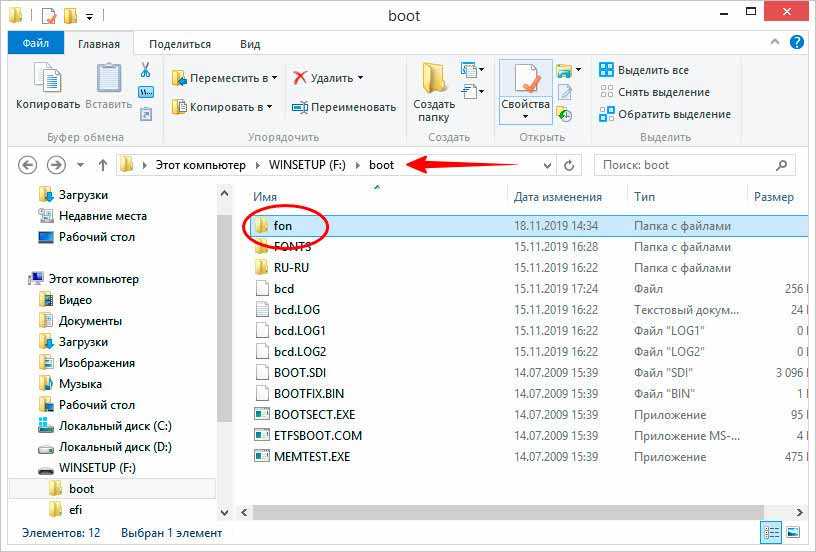The width and height of the screenshot is (816, 552).
Task: Switch to large icons view in status bar
Action: pos(791,533)
